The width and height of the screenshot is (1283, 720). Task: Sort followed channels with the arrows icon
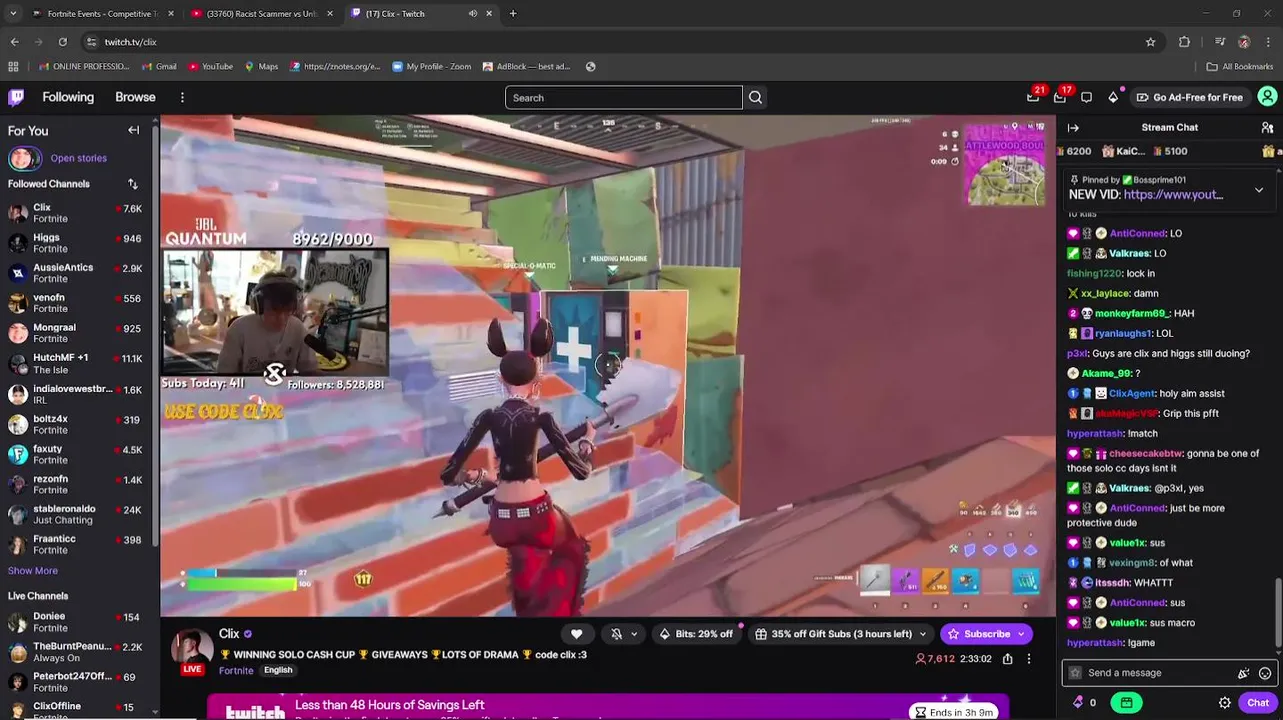(132, 184)
